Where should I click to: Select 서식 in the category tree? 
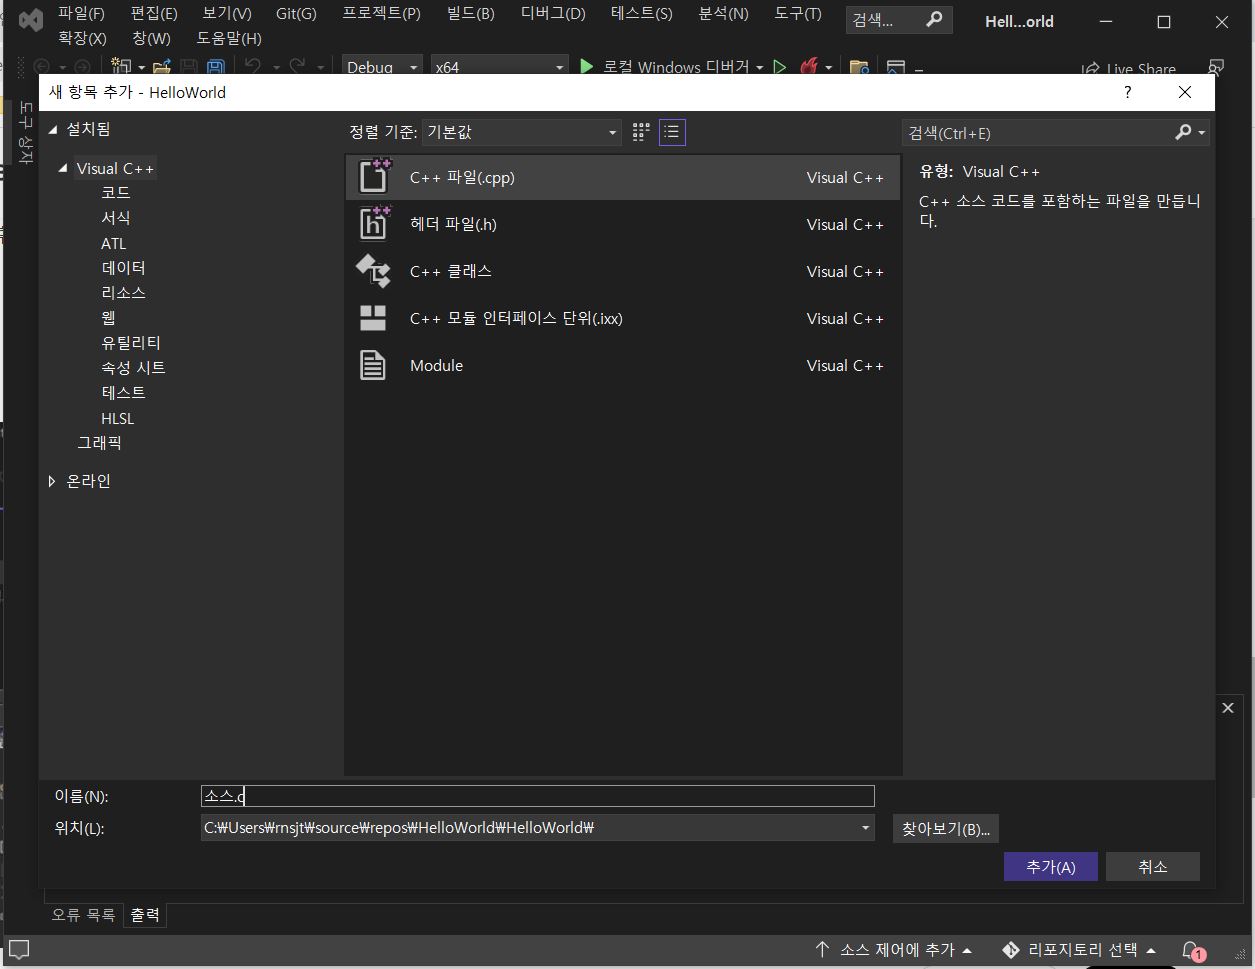116,217
